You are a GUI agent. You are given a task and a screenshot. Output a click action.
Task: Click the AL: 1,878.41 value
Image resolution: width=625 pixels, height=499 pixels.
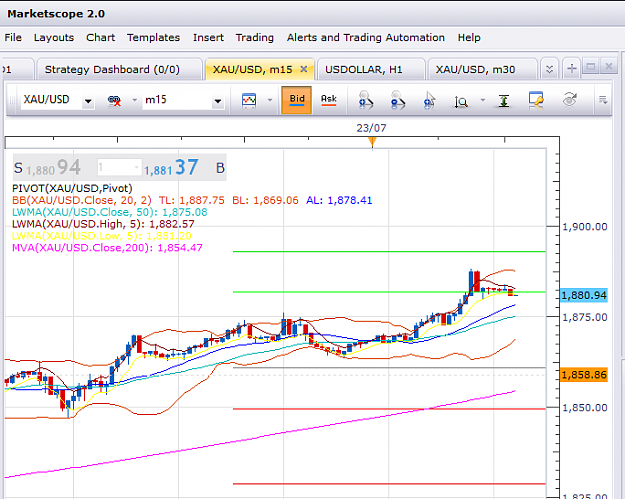tap(339, 200)
